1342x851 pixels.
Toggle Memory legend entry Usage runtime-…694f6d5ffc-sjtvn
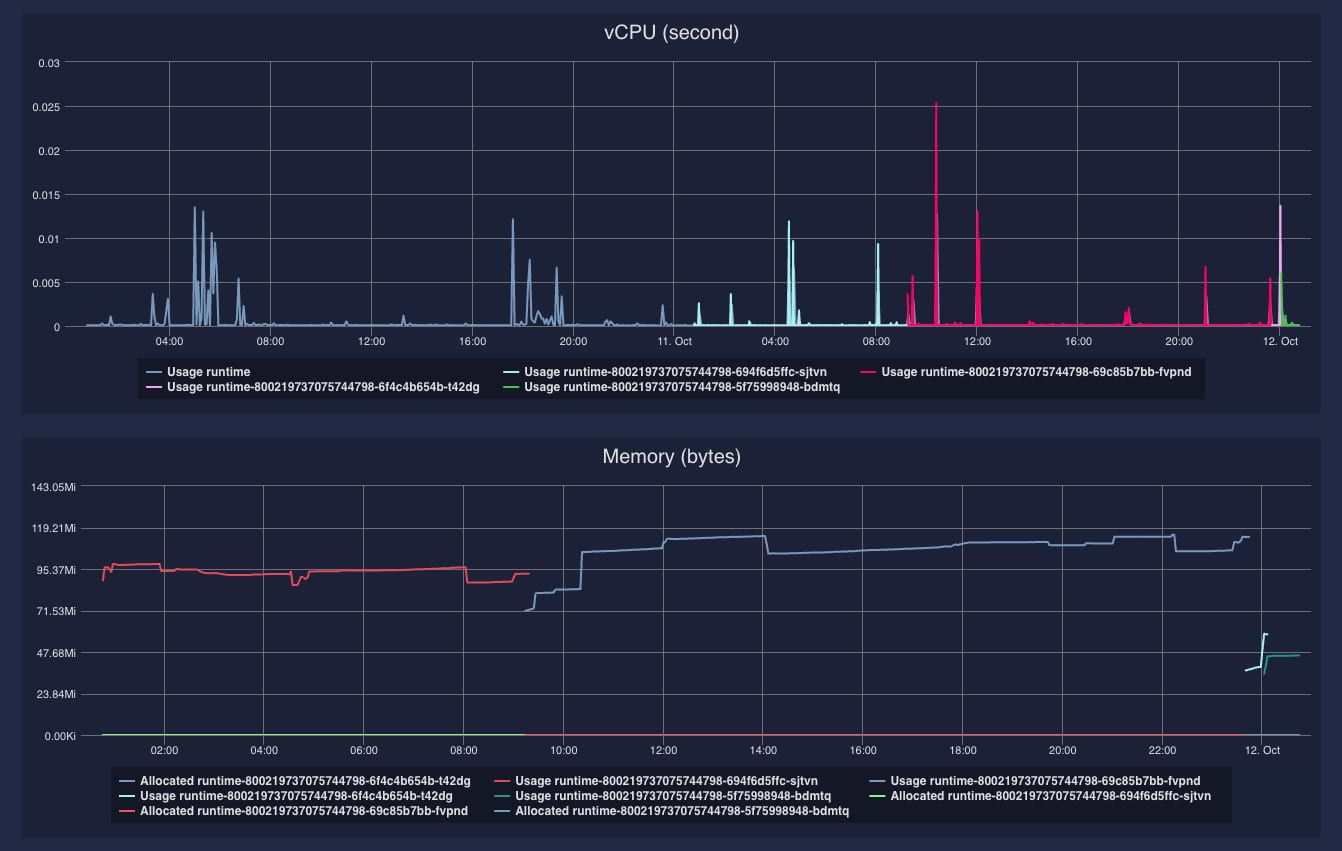(657, 781)
